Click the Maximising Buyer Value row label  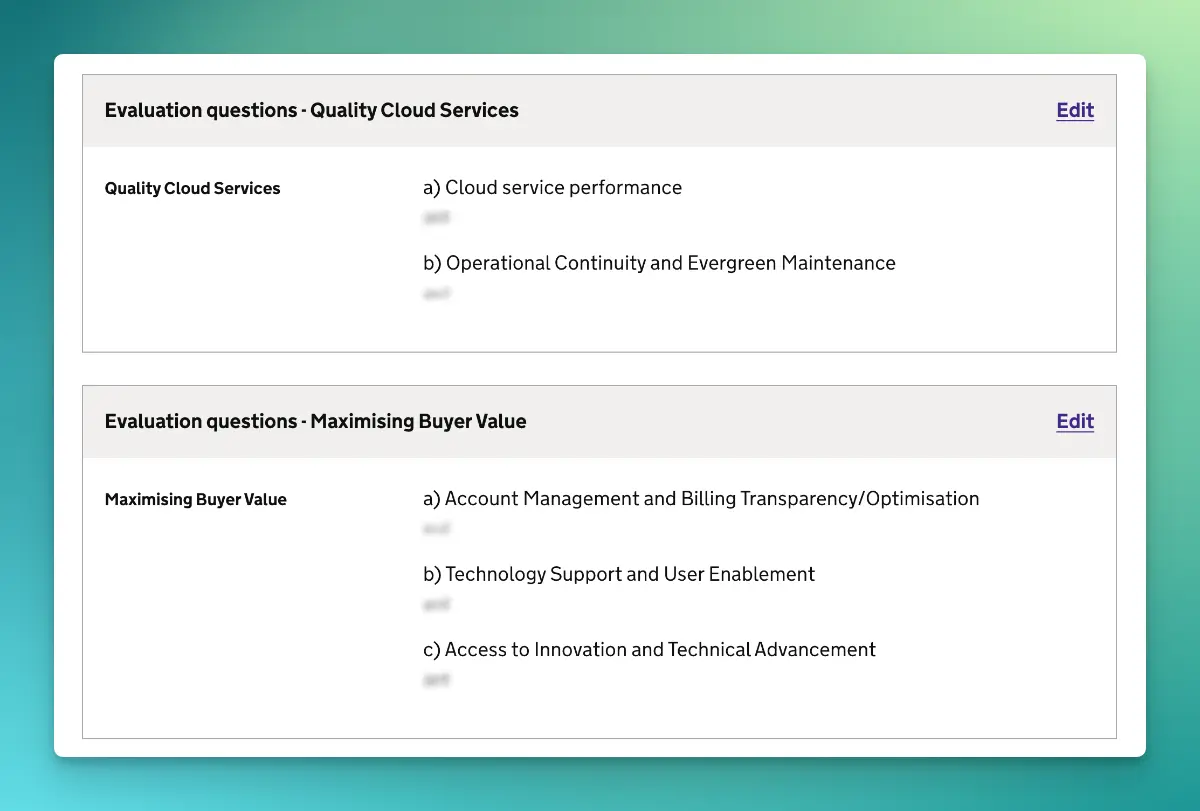point(195,498)
